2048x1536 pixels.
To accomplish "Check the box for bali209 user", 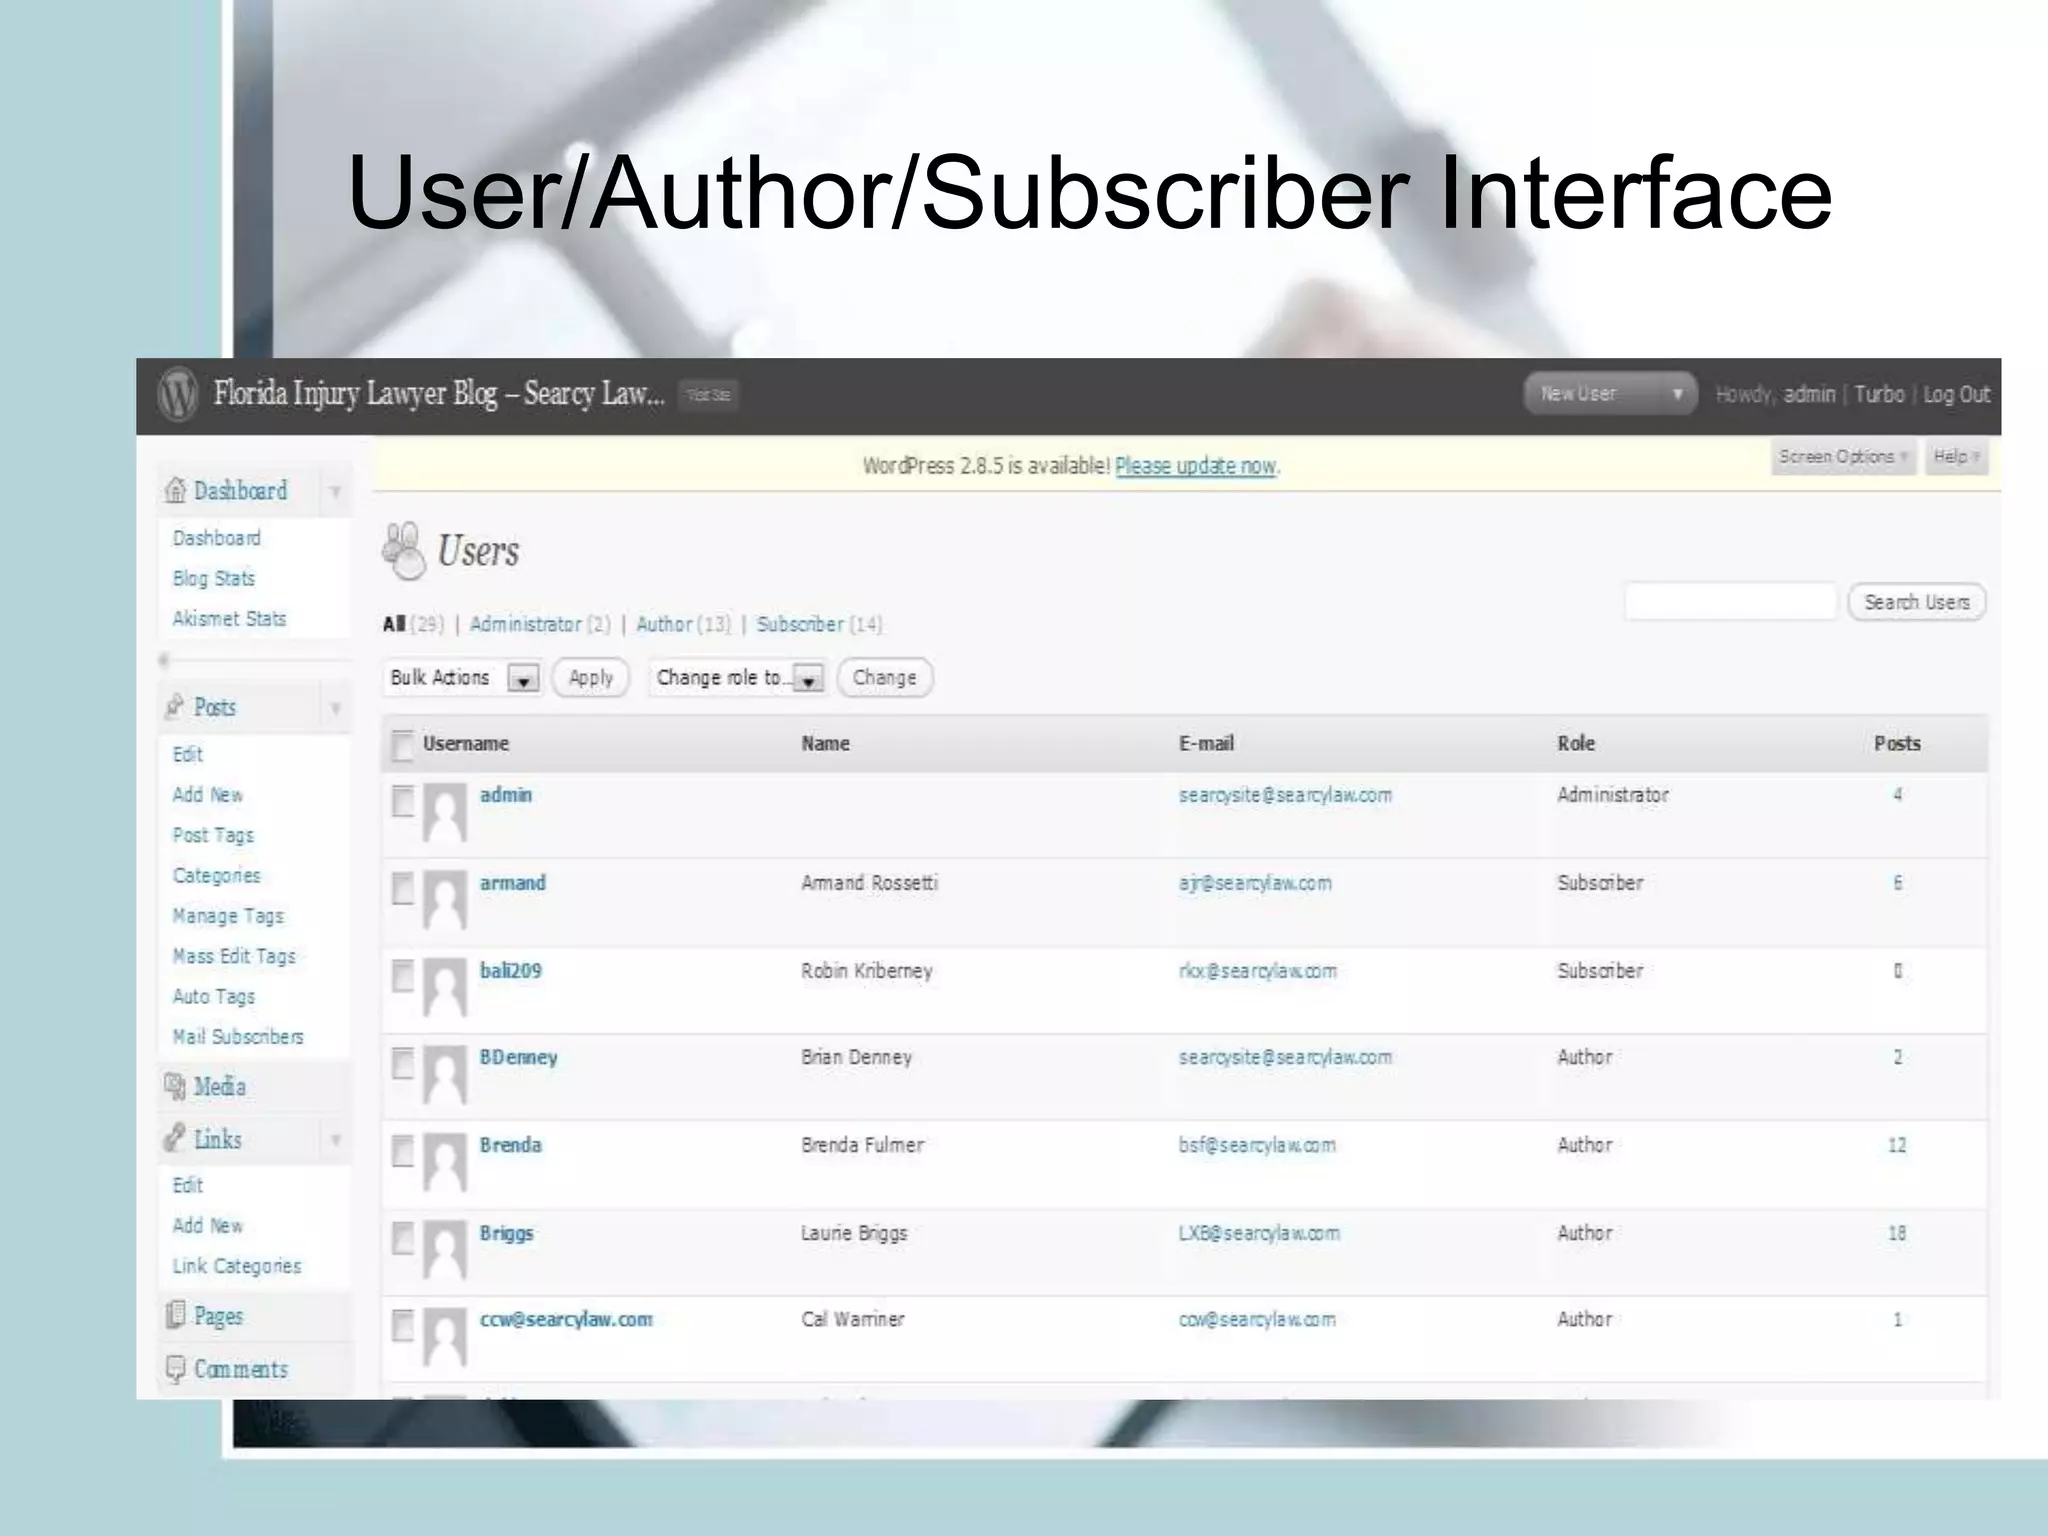I will click(x=402, y=975).
